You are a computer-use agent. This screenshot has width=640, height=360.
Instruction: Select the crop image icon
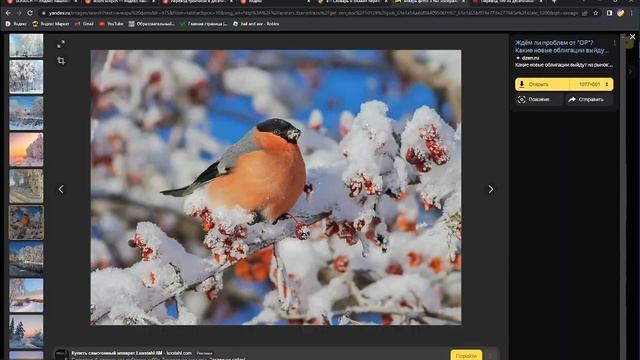(61, 61)
